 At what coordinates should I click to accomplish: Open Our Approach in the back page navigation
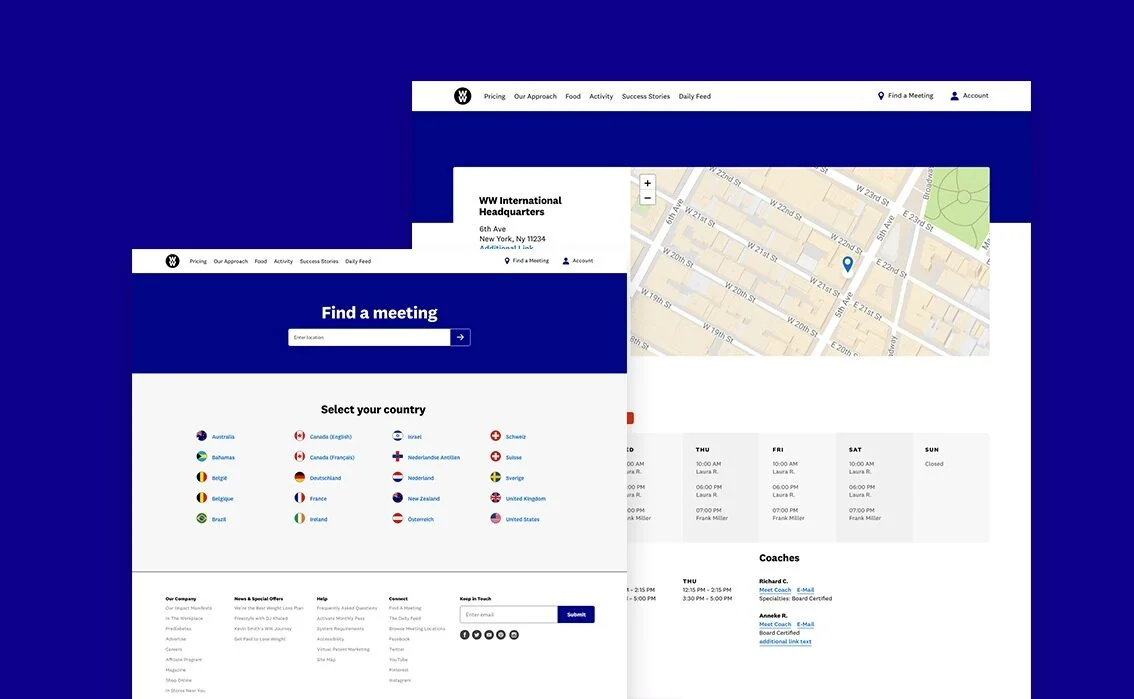(x=535, y=96)
